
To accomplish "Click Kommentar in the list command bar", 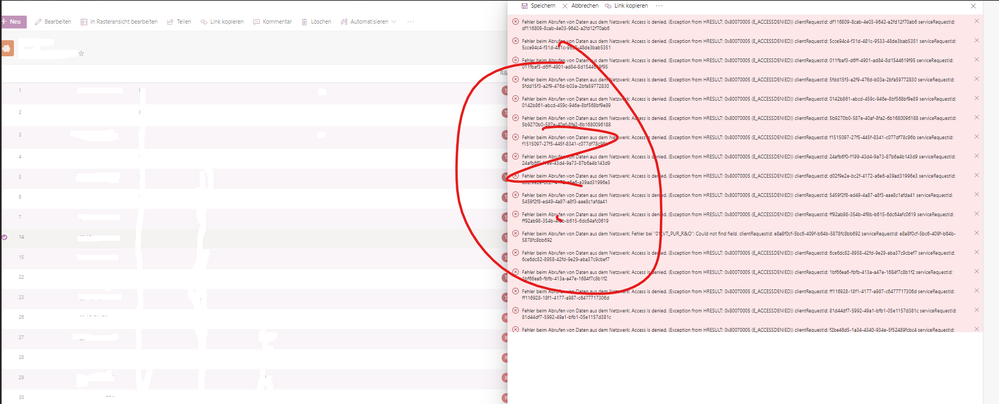I will [x=273, y=22].
